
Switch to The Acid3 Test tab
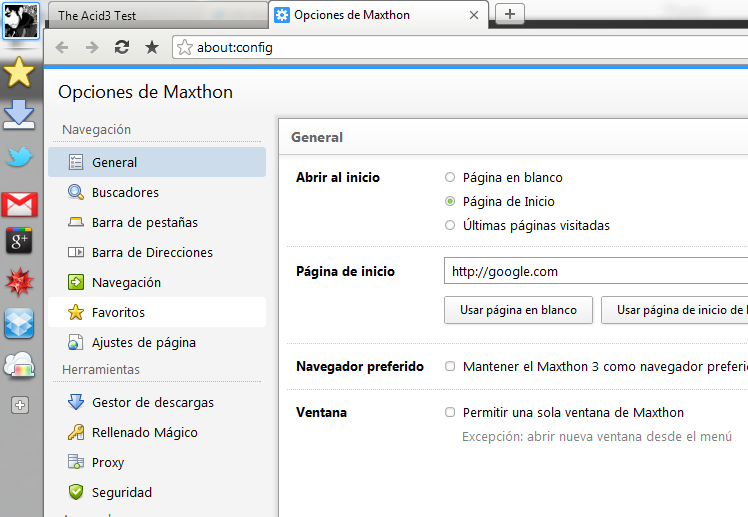155,15
